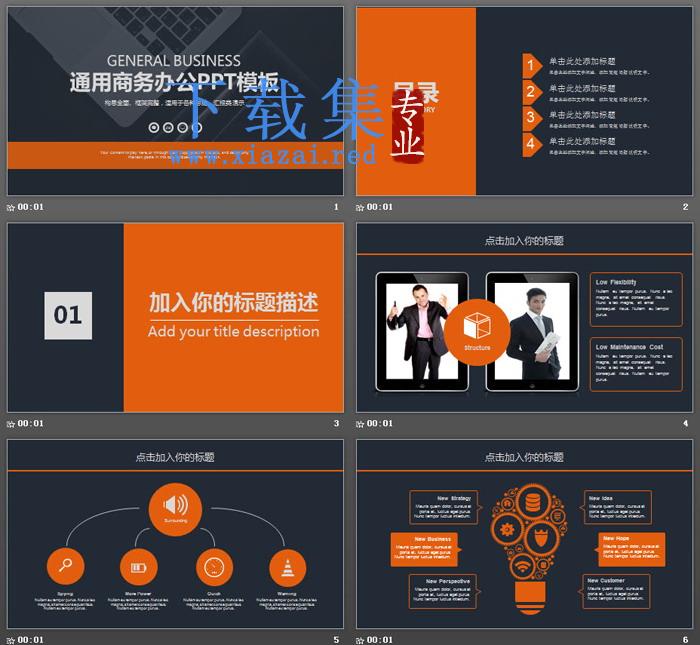Click the New Hope orange callout in slide 6
Screen dimensions: 700x645
pyautogui.click(x=631, y=549)
